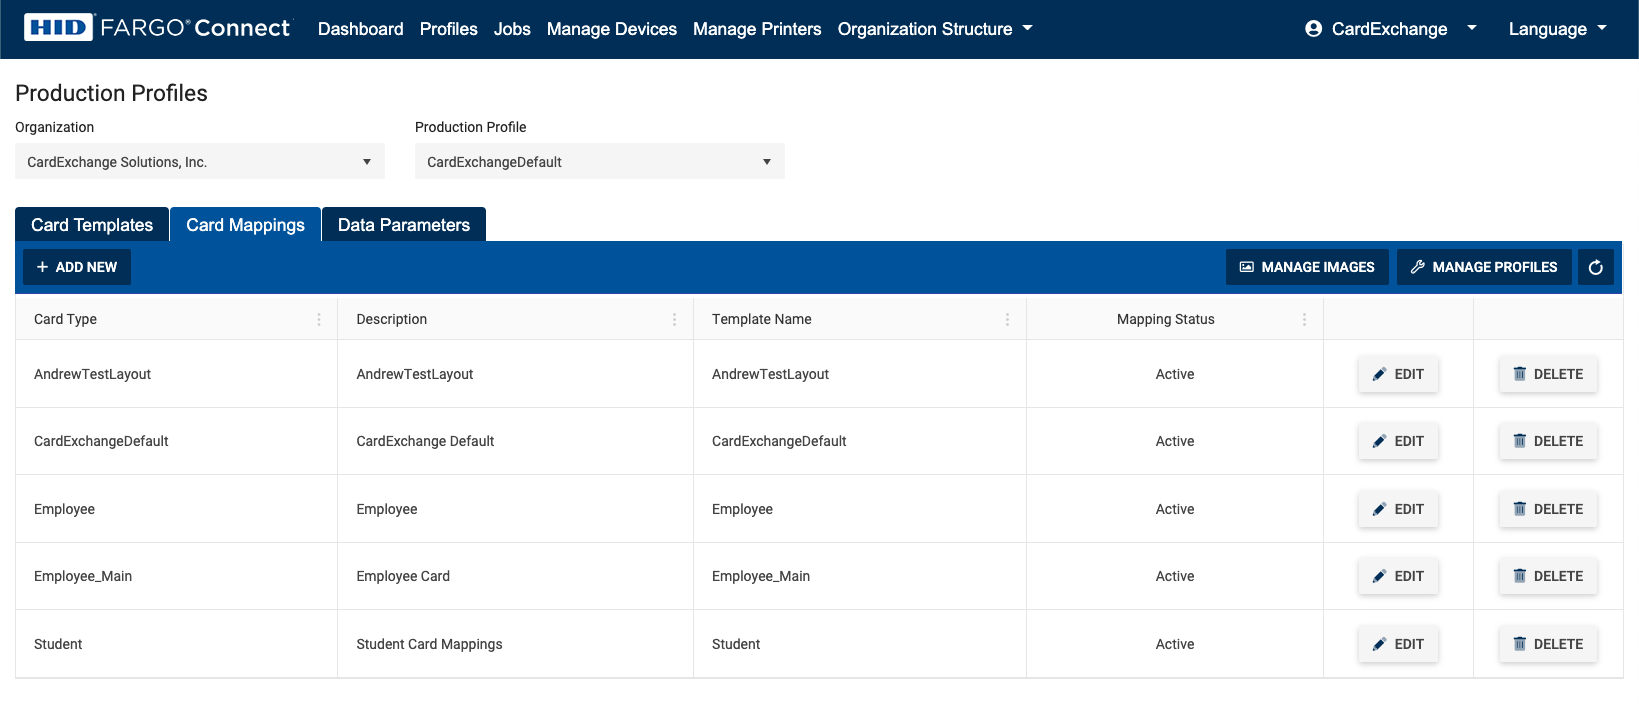This screenshot has height=704, width=1639.
Task: Open Manage Profiles
Action: (x=1484, y=267)
